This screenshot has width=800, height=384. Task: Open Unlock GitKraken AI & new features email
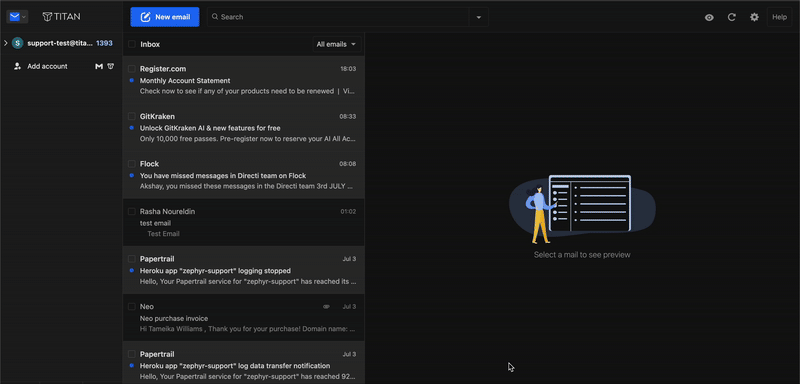(244, 127)
